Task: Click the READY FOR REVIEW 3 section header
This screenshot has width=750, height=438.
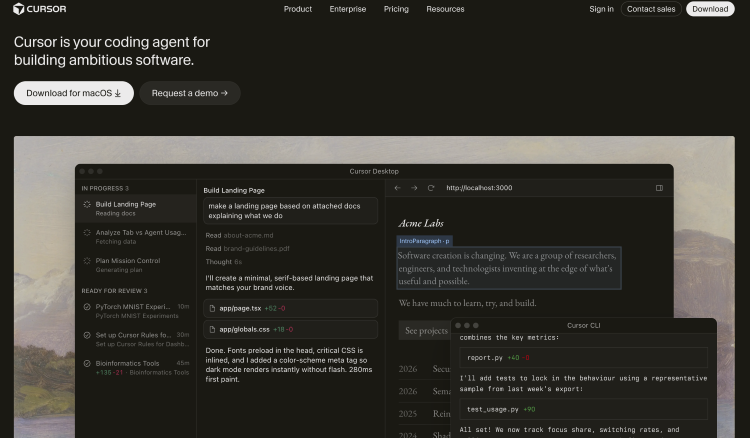Action: pos(114,291)
